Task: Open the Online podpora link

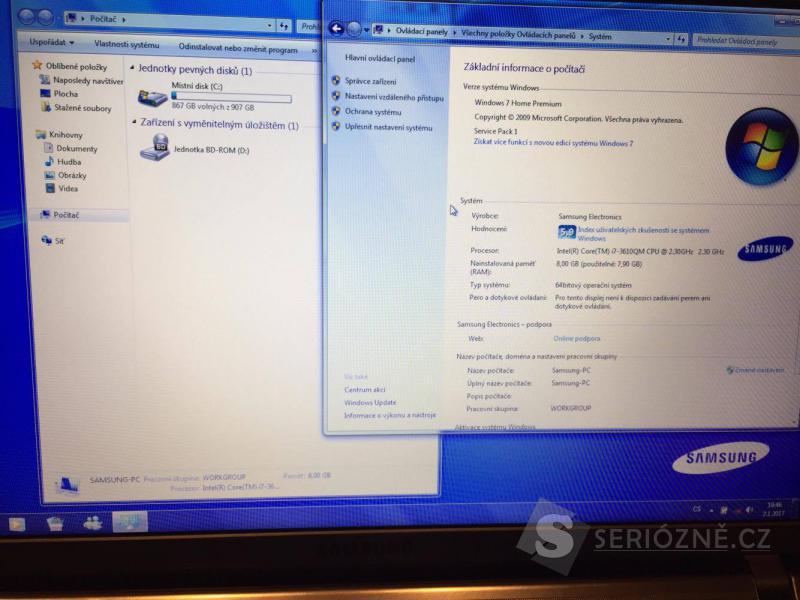Action: 577,338
